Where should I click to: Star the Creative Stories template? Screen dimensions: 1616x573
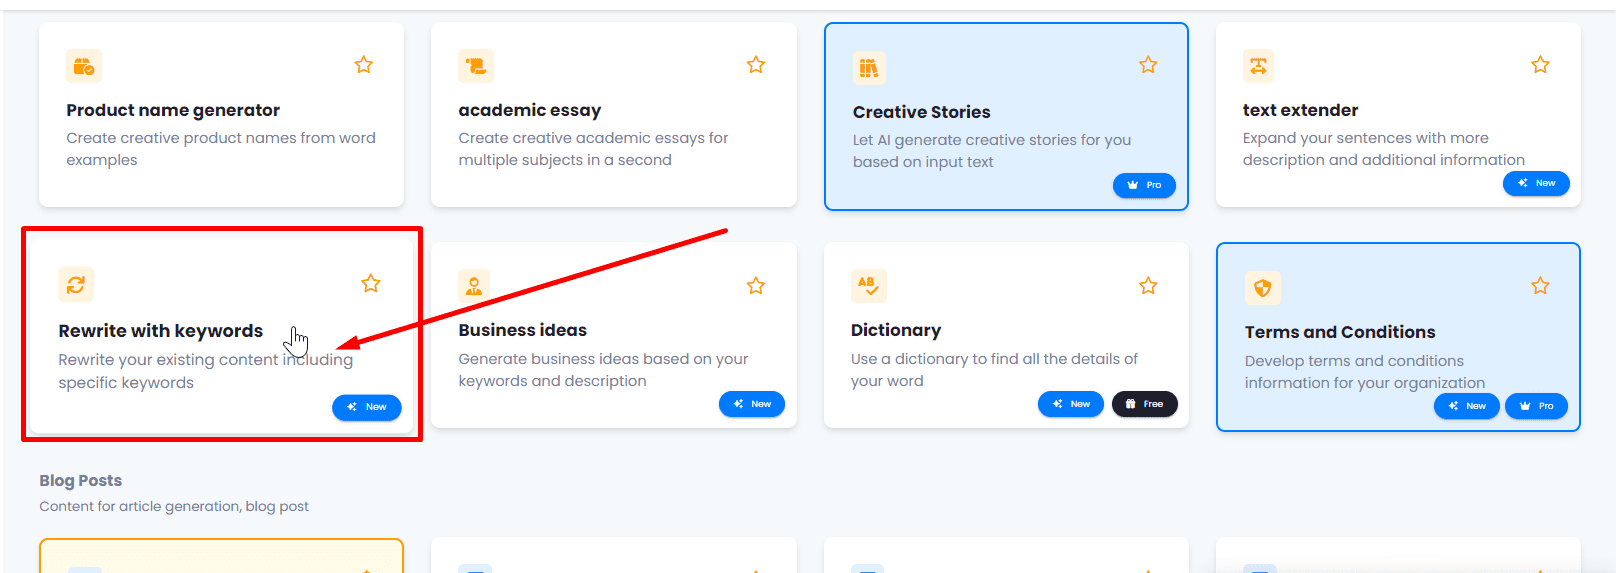point(1148,65)
